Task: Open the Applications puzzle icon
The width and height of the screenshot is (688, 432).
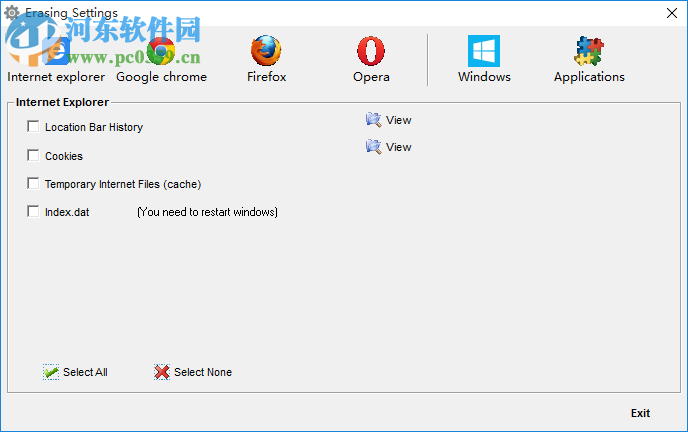Action: point(589,51)
